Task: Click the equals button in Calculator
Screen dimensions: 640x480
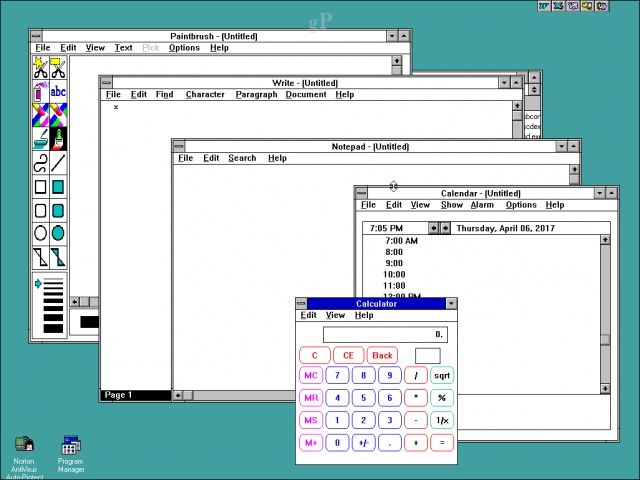Action: [442, 443]
